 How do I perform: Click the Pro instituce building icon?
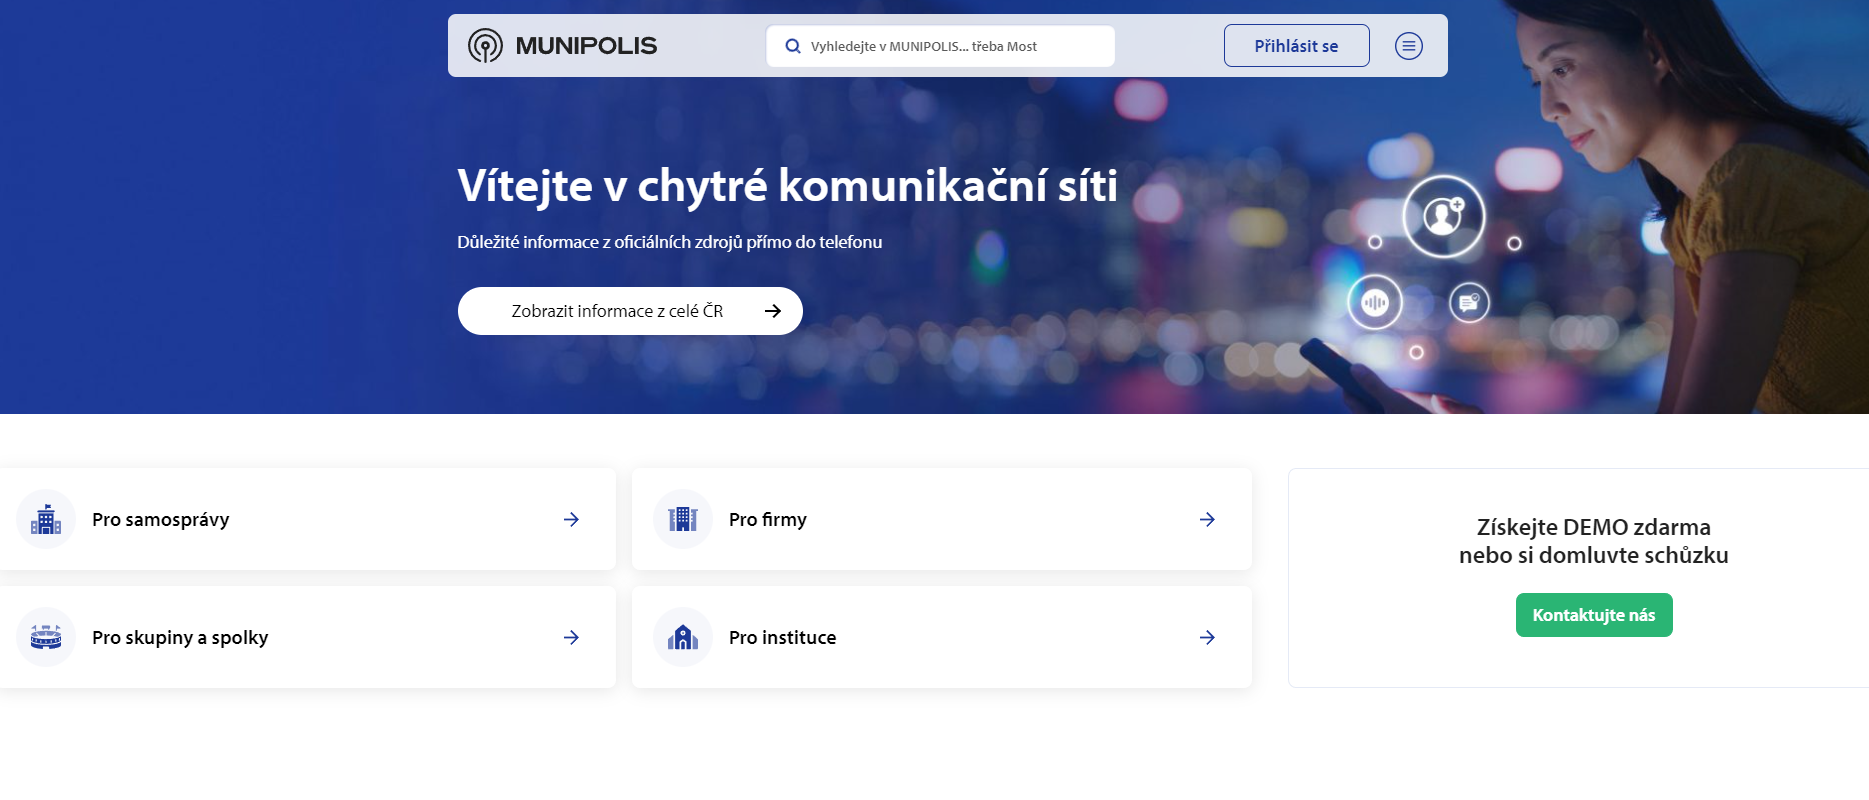tap(683, 637)
